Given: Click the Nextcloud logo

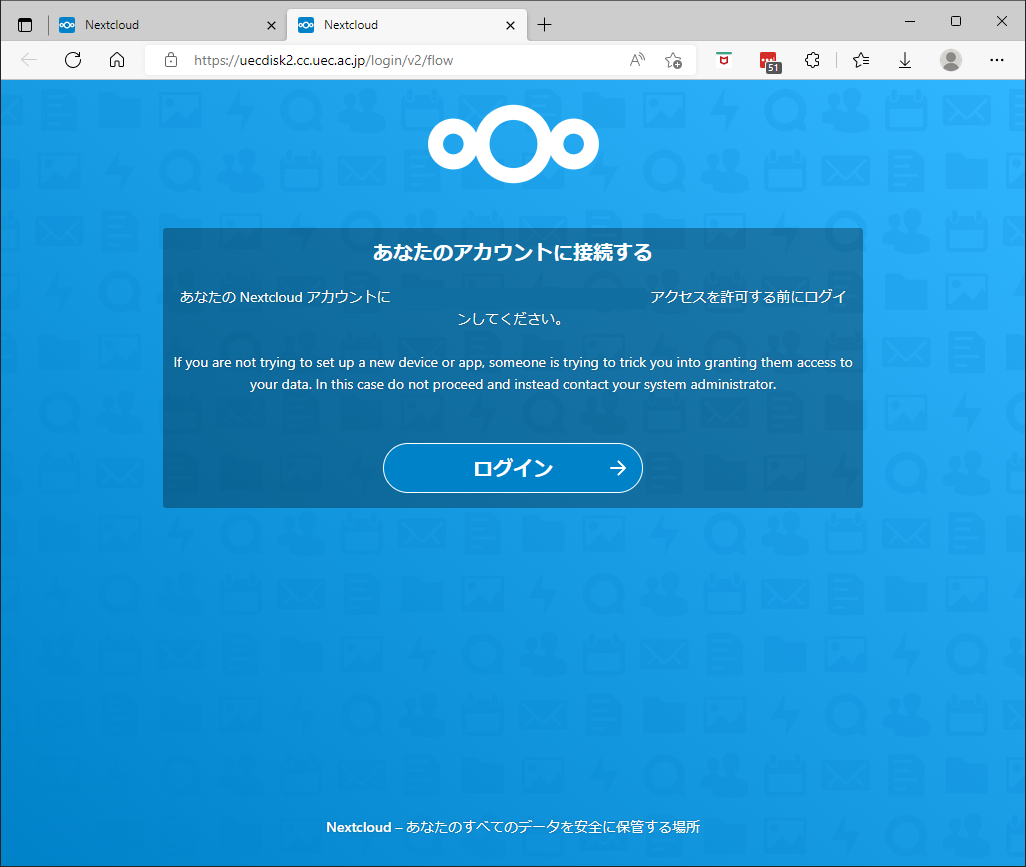Looking at the screenshot, I should coord(513,144).
